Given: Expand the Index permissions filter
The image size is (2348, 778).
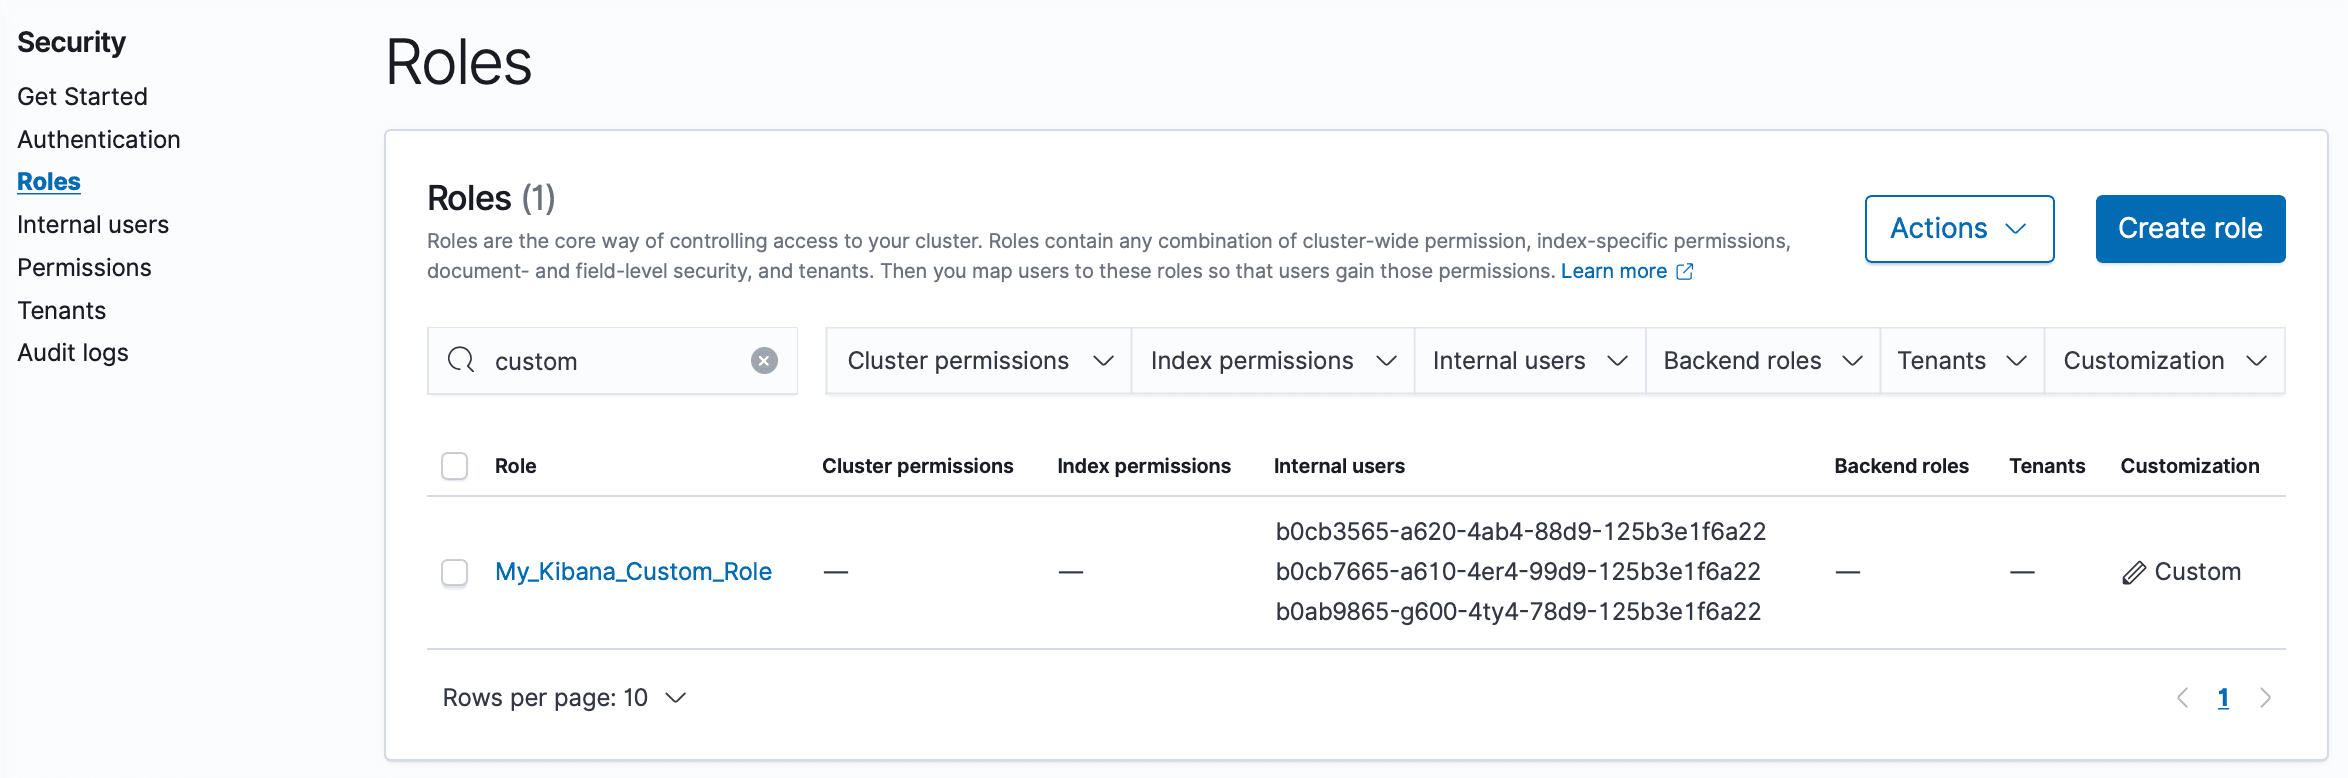Looking at the screenshot, I should pos(1272,361).
